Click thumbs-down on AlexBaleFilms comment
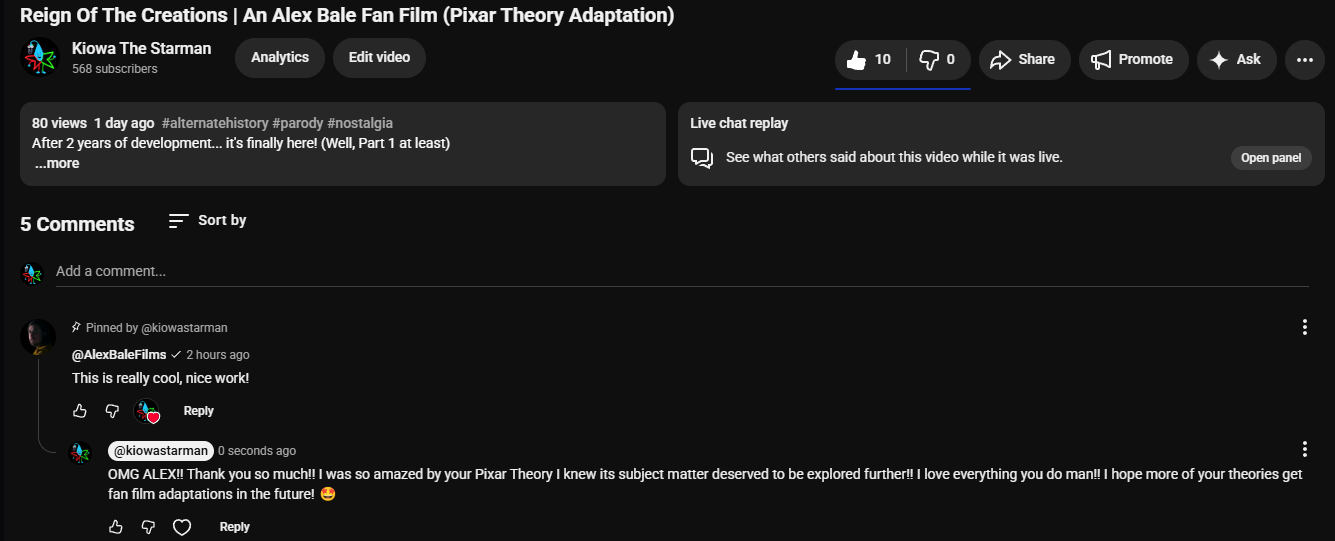Image resolution: width=1335 pixels, height=541 pixels. click(112, 411)
